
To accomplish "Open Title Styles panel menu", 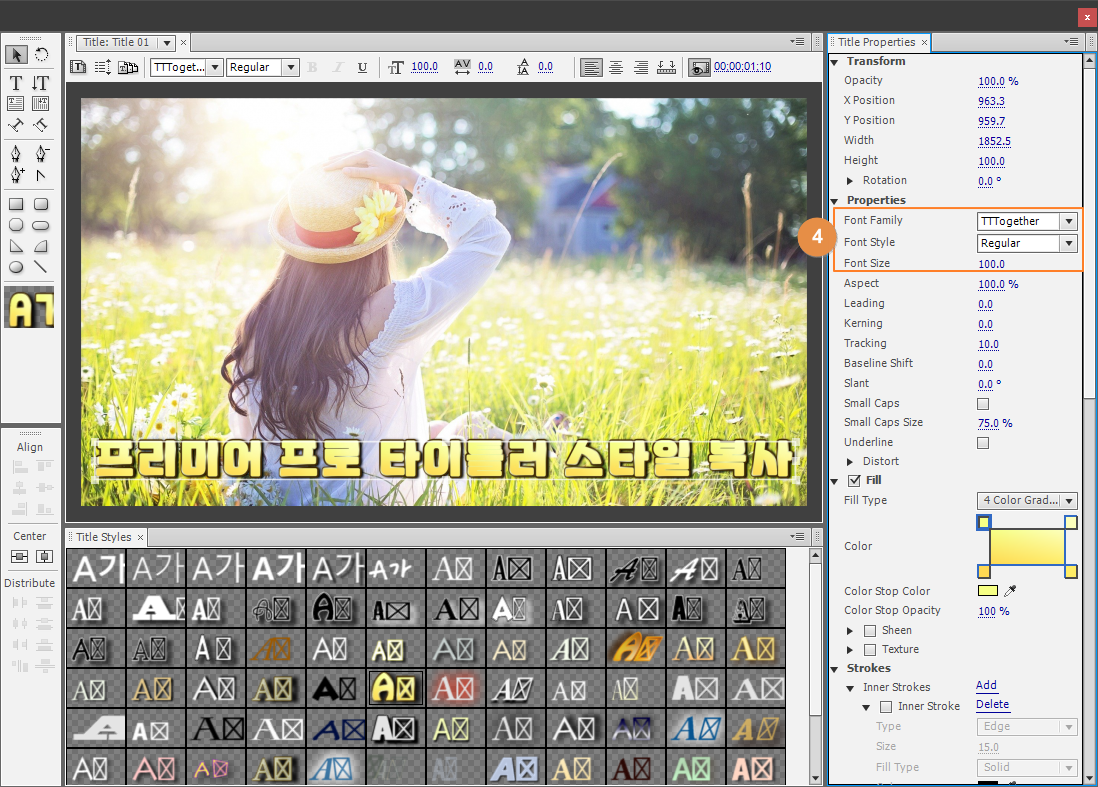I will click(797, 536).
